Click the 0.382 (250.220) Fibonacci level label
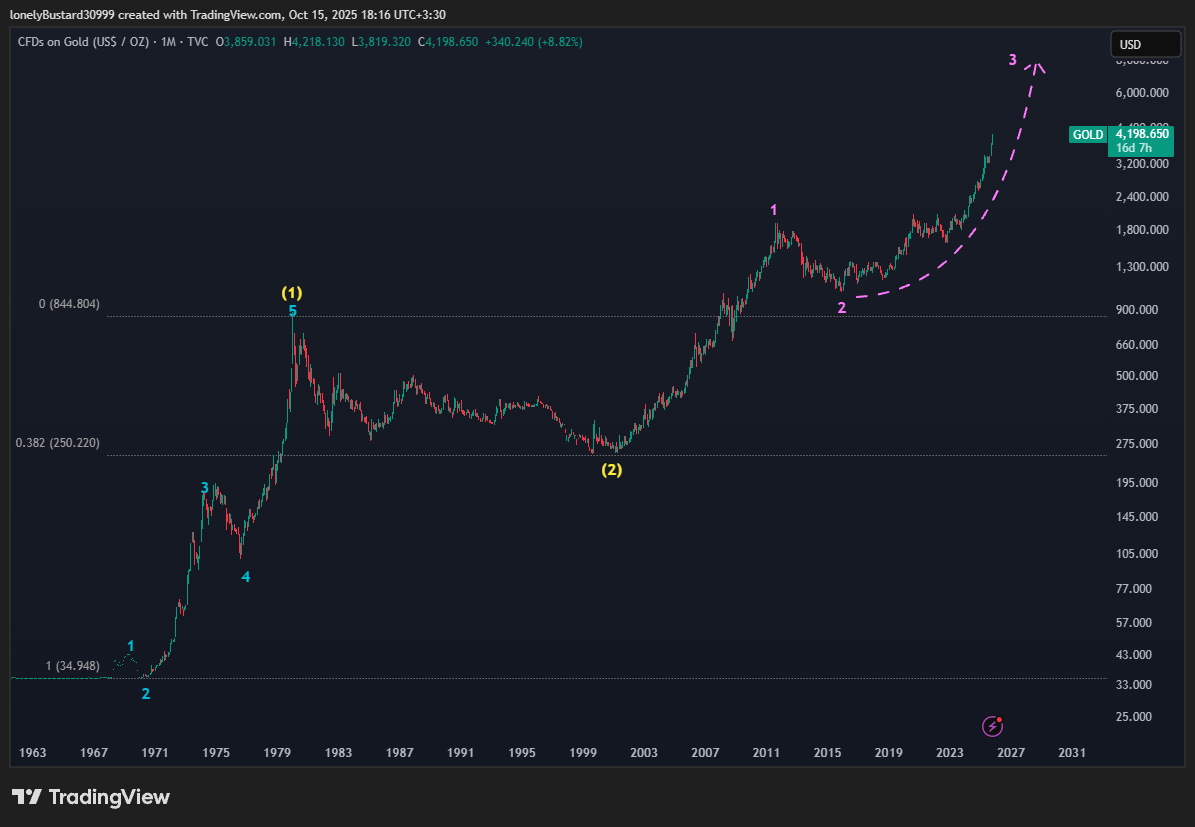The width and height of the screenshot is (1195, 827). click(57, 443)
